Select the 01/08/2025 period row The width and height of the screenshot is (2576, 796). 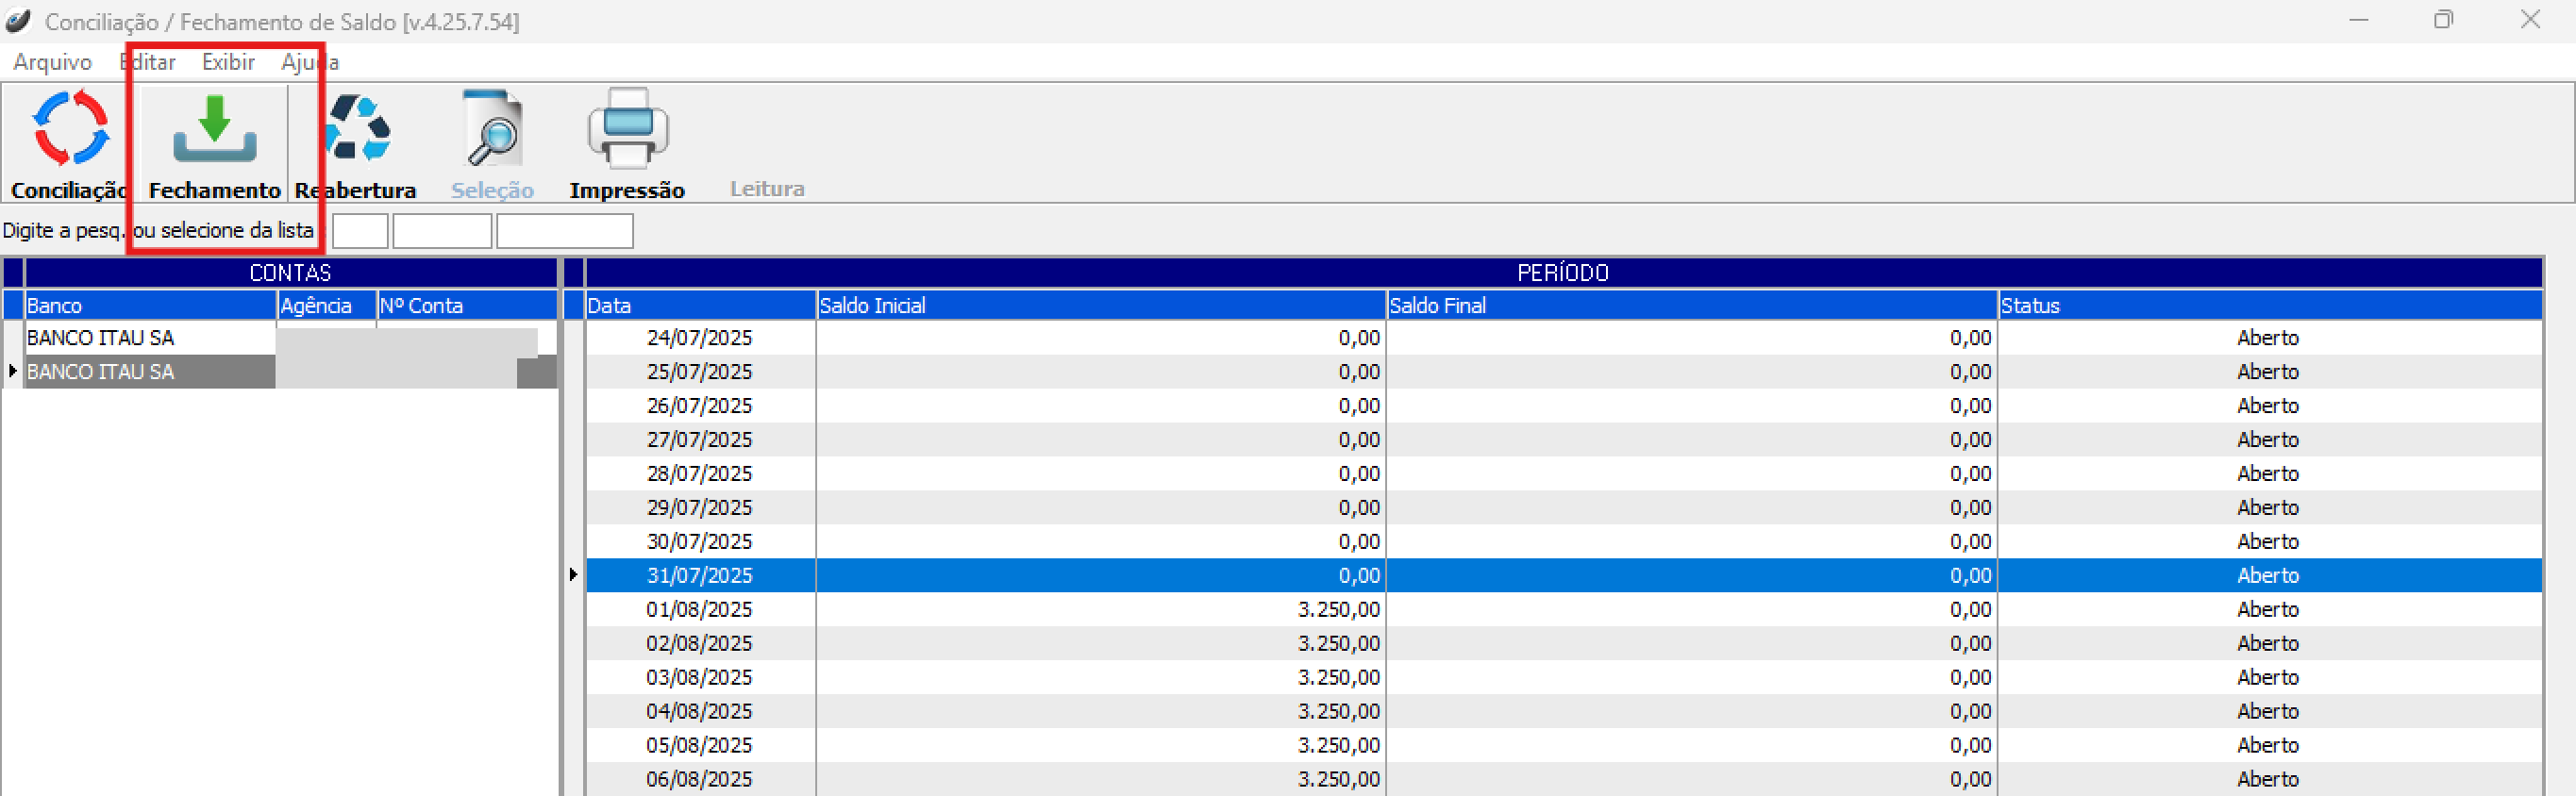click(x=699, y=609)
